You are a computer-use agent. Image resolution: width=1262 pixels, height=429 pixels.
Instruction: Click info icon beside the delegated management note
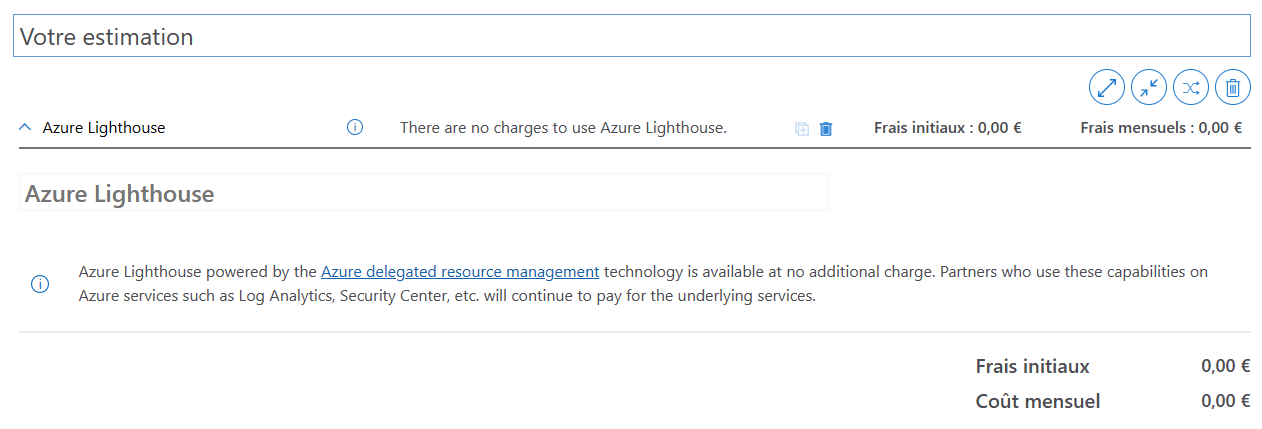(x=40, y=284)
